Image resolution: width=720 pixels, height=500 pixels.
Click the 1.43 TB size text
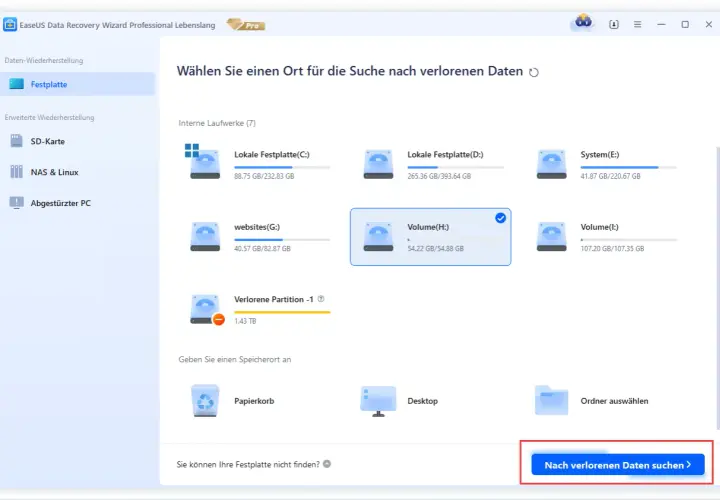tap(245, 321)
